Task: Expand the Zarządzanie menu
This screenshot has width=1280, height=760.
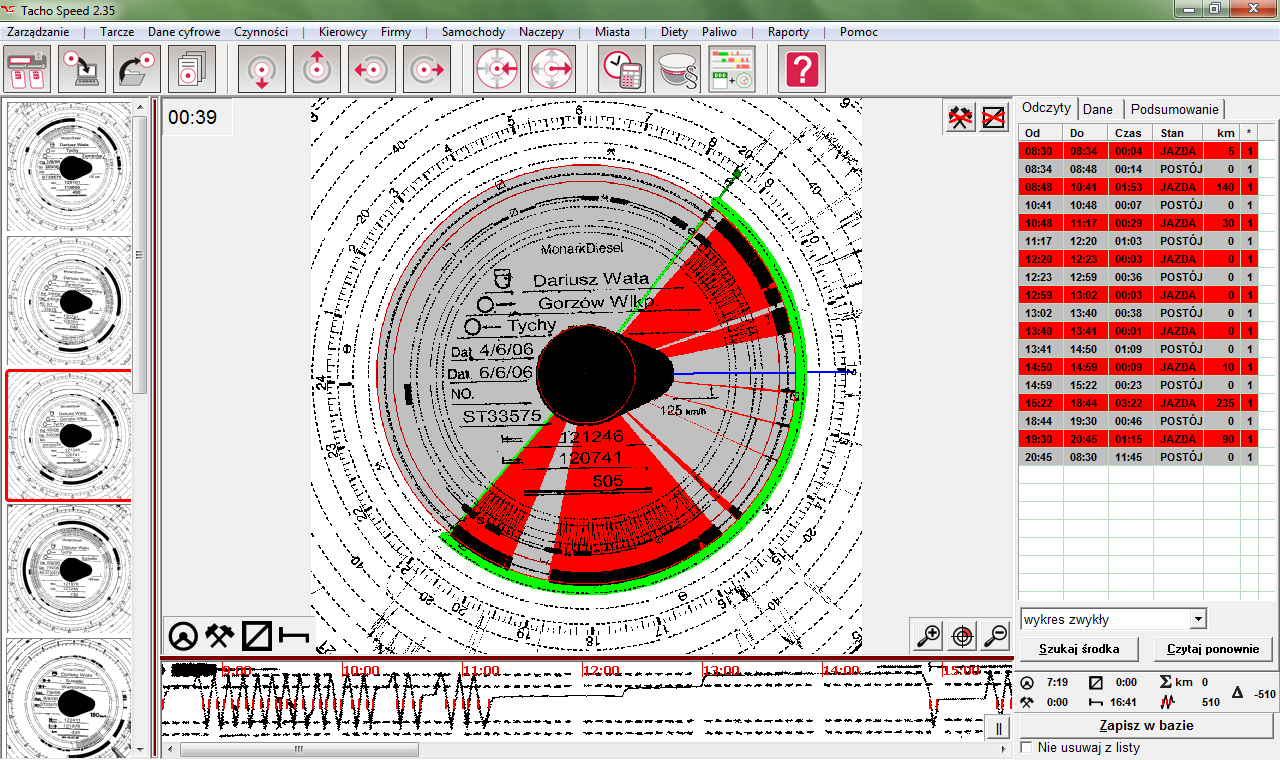Action: point(38,32)
